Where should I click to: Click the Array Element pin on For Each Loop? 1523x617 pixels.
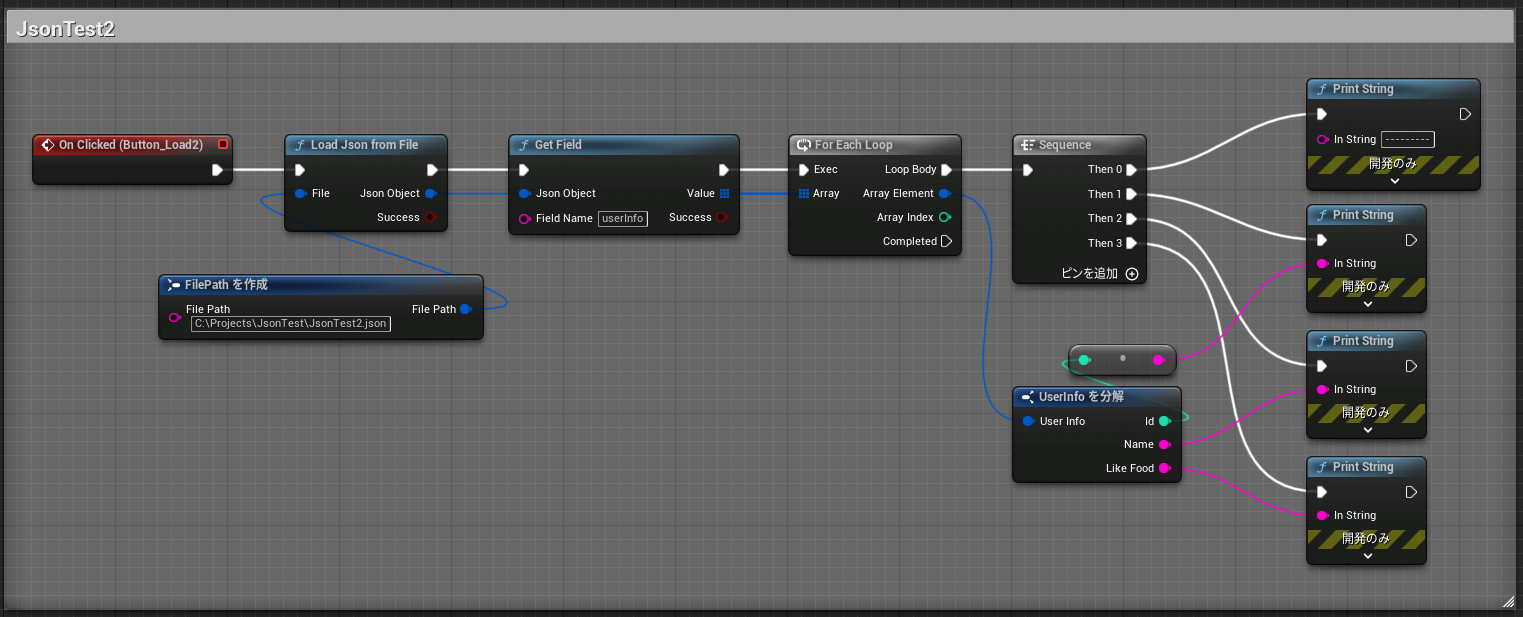[946, 193]
